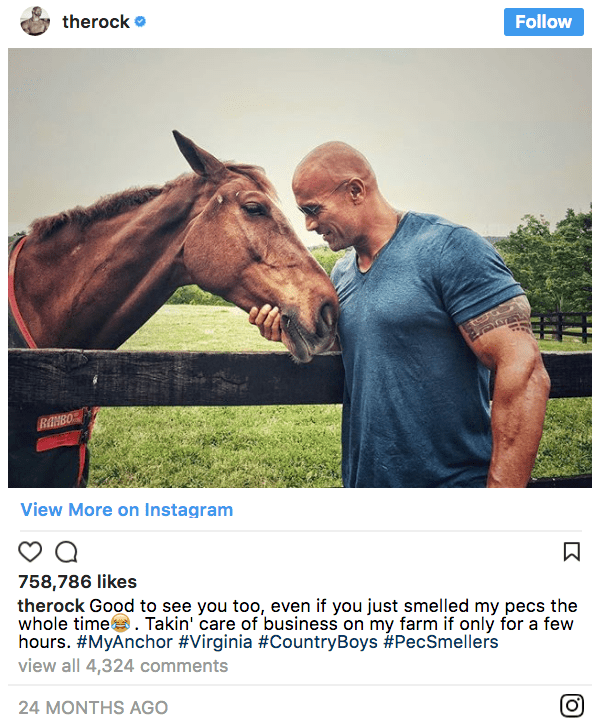View all 4,324 comments
This screenshot has width=610, height=724.
click(123, 666)
